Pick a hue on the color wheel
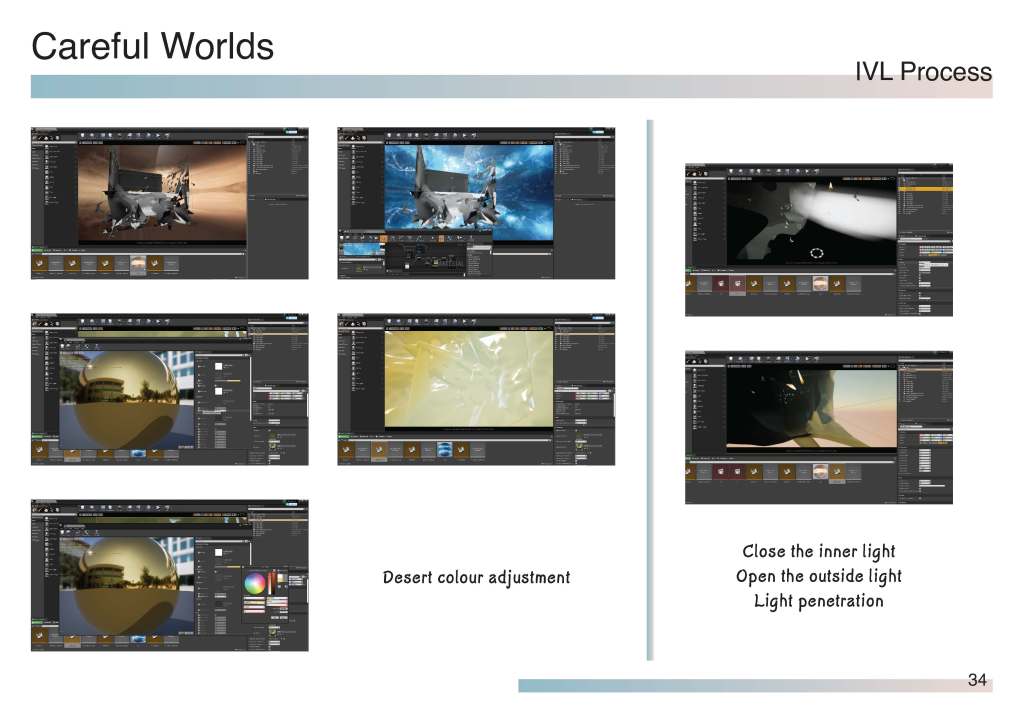Screen dimensions: 1024x723 coord(256,583)
